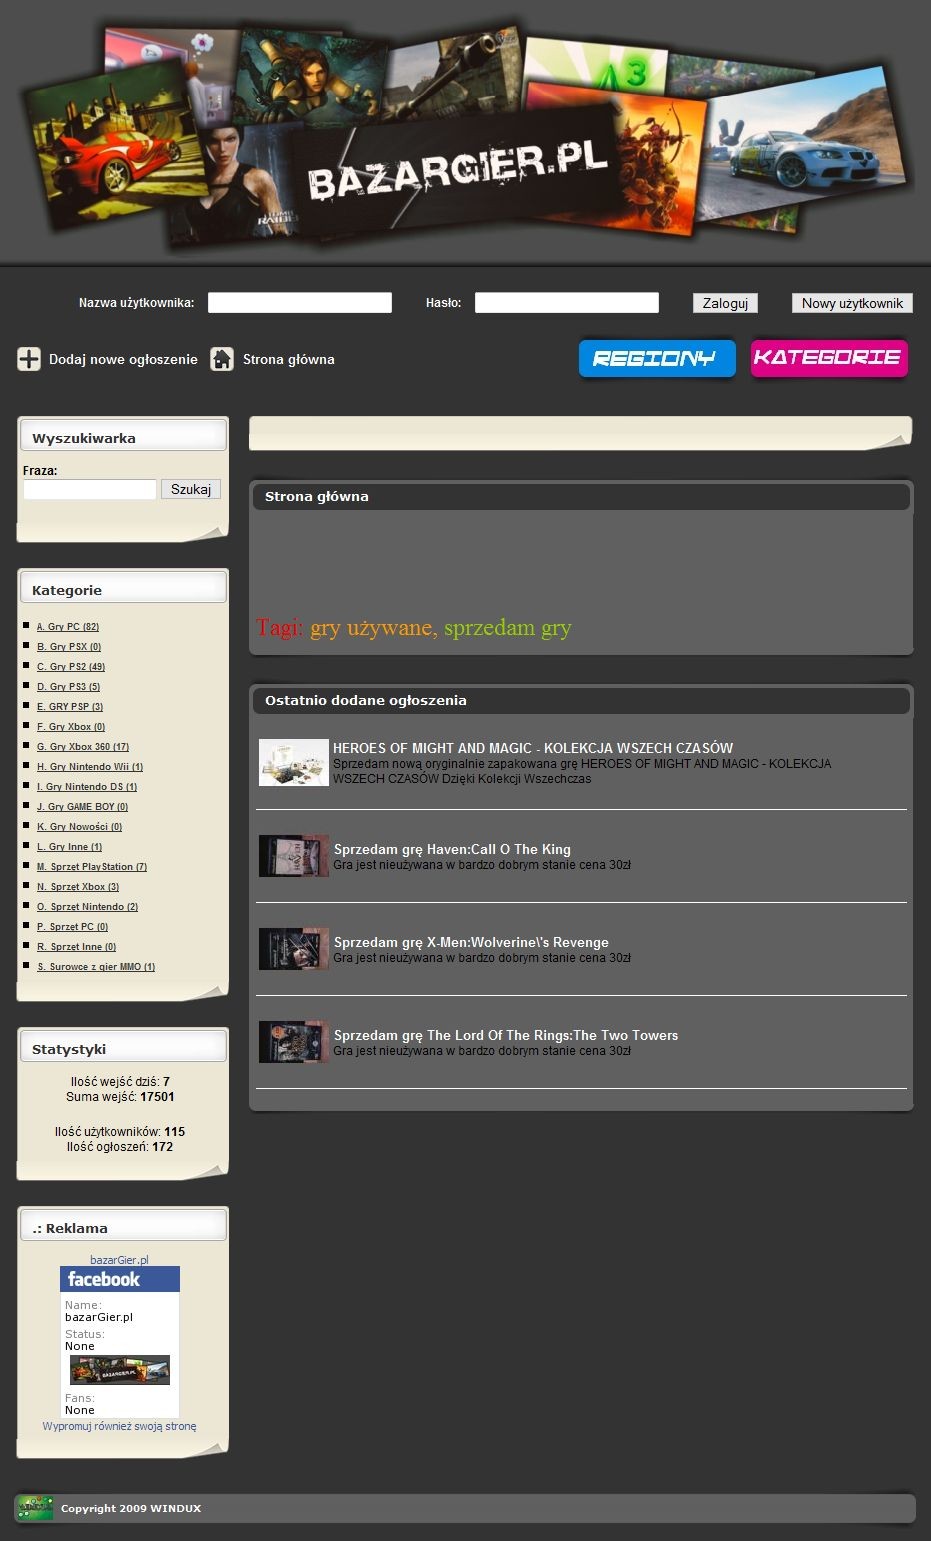This screenshot has width=931, height=1541.
Task: Open the Haven: Call of the King thumbnail
Action: click(x=293, y=856)
